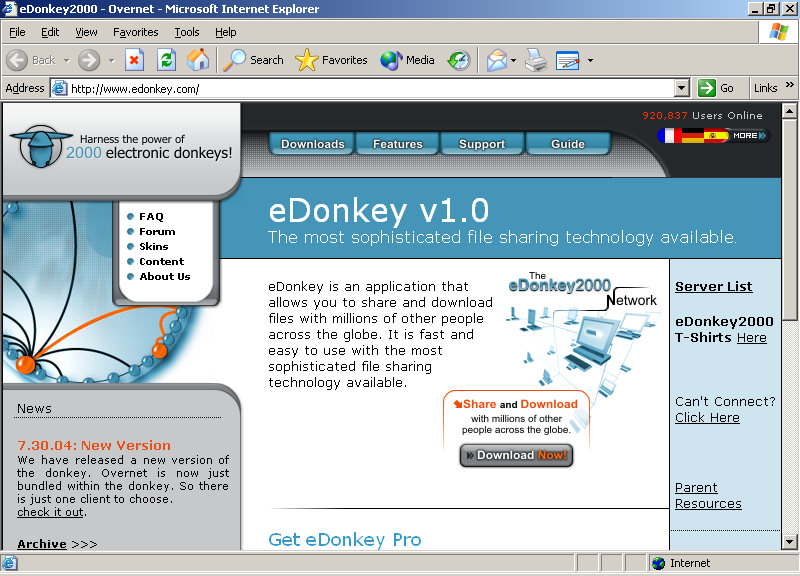This screenshot has width=800, height=576.
Task: Follow the Can't Connect Click Here link
Action: click(x=707, y=417)
